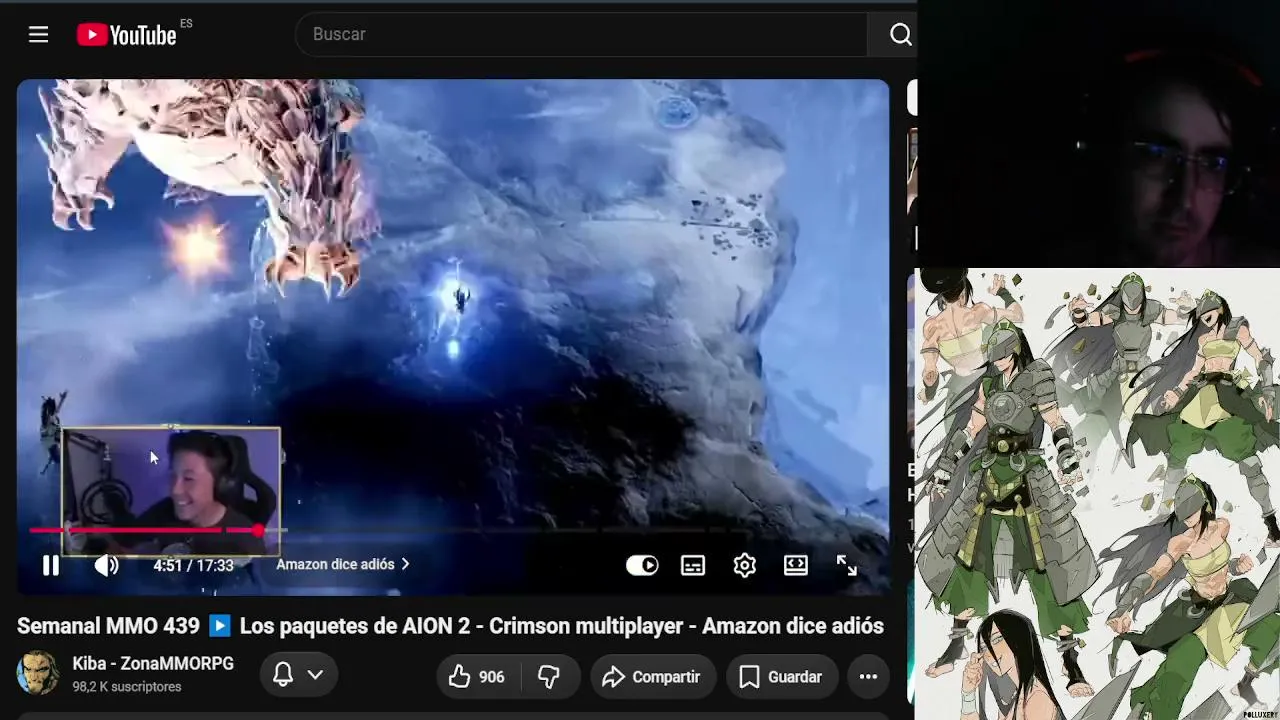Toggle the autoplay switch
The height and width of the screenshot is (720, 1280).
[x=642, y=565]
